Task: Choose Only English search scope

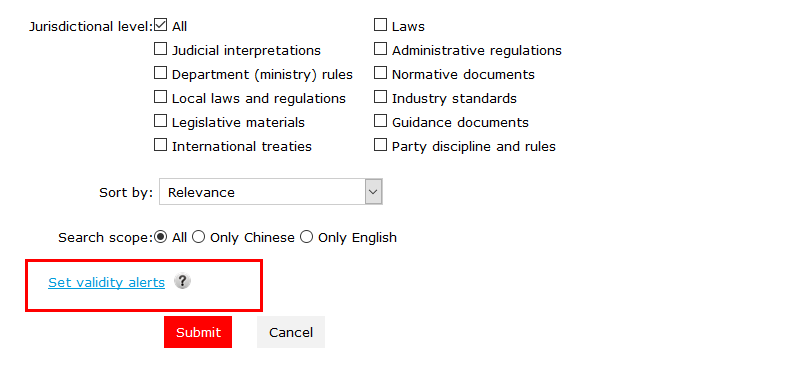Action: (x=306, y=237)
